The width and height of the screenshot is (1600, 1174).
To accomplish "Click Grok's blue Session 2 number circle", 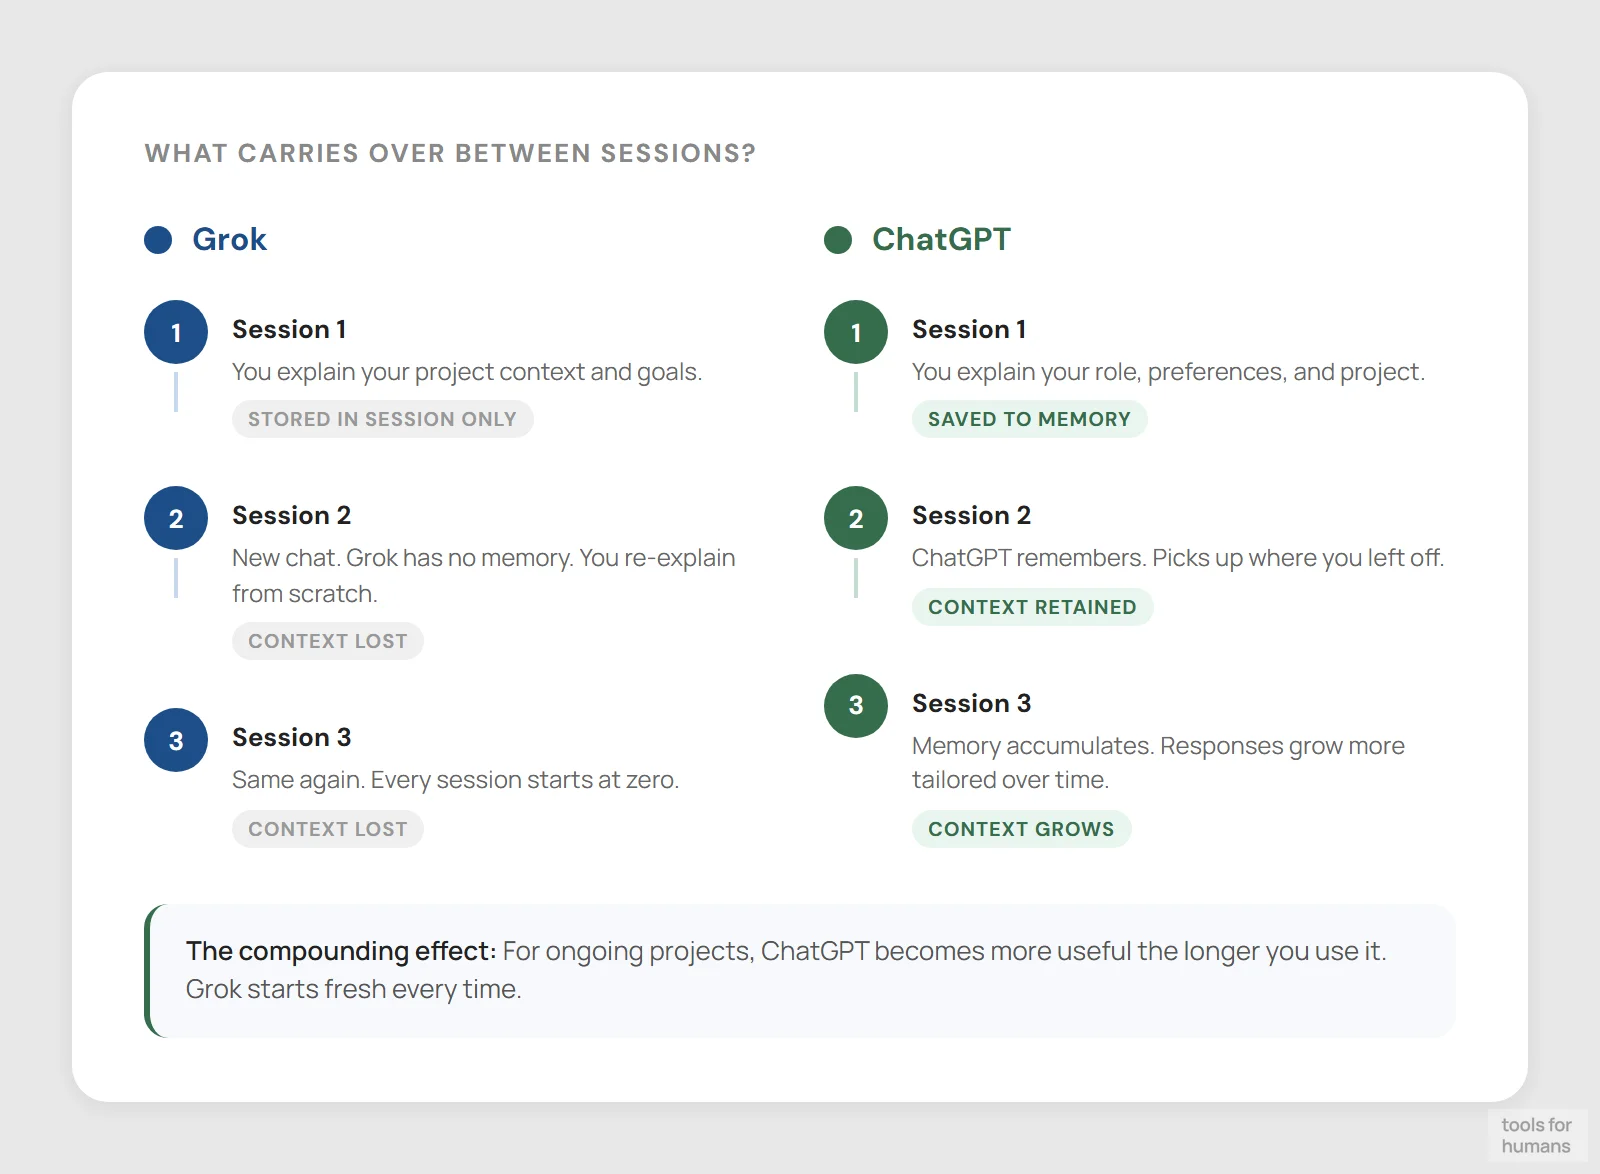I will pos(176,518).
